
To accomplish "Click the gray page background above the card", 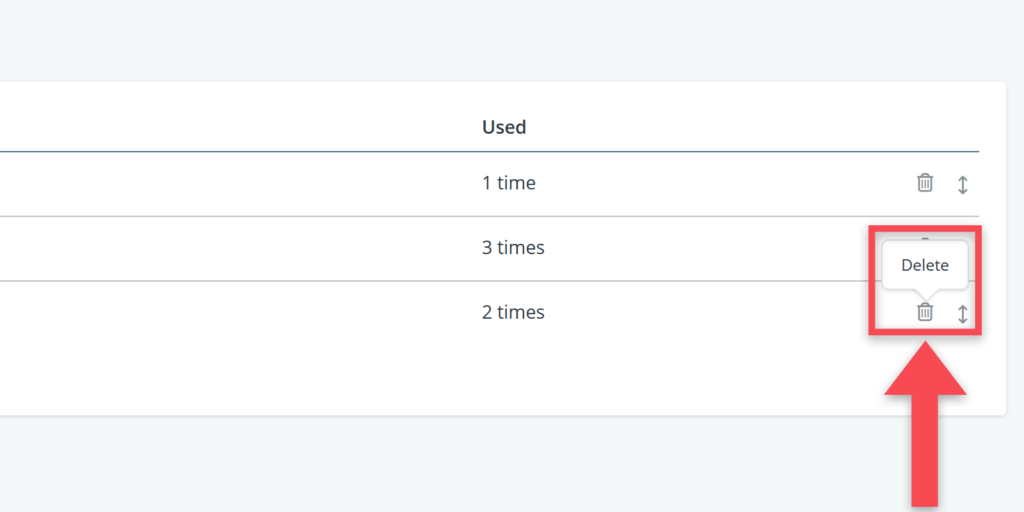I will coord(500,40).
